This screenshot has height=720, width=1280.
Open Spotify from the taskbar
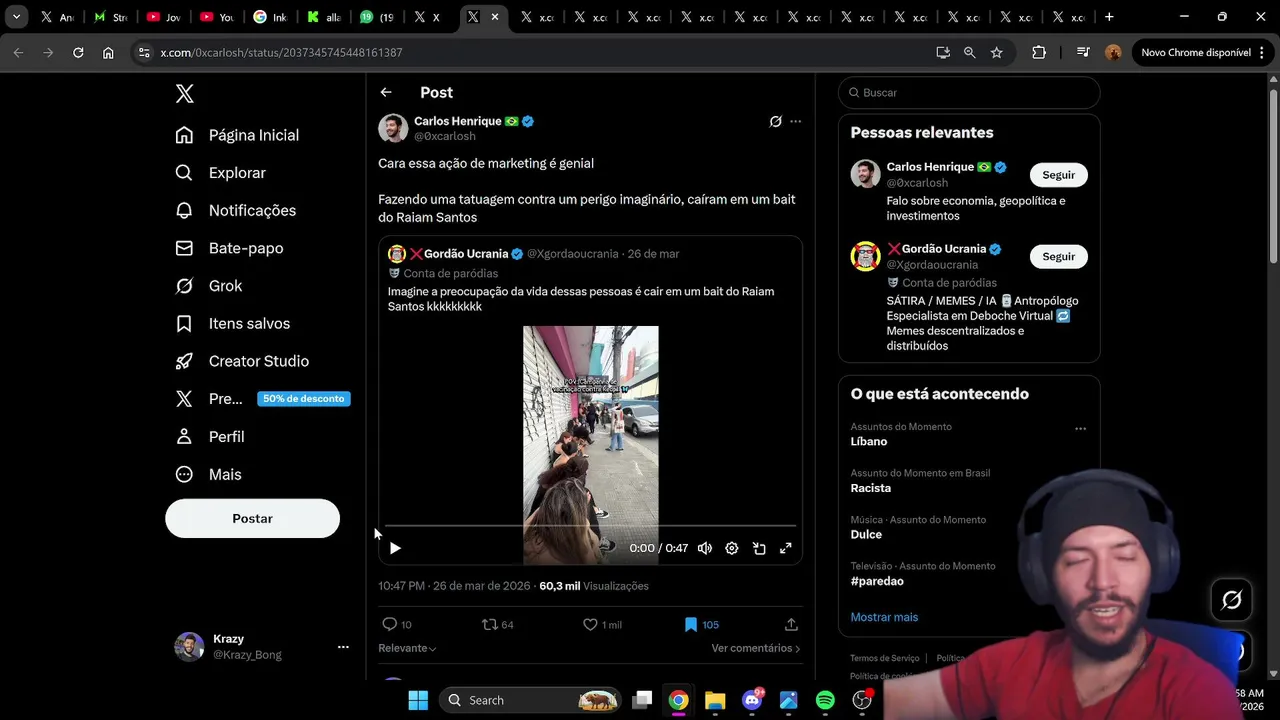click(x=825, y=700)
